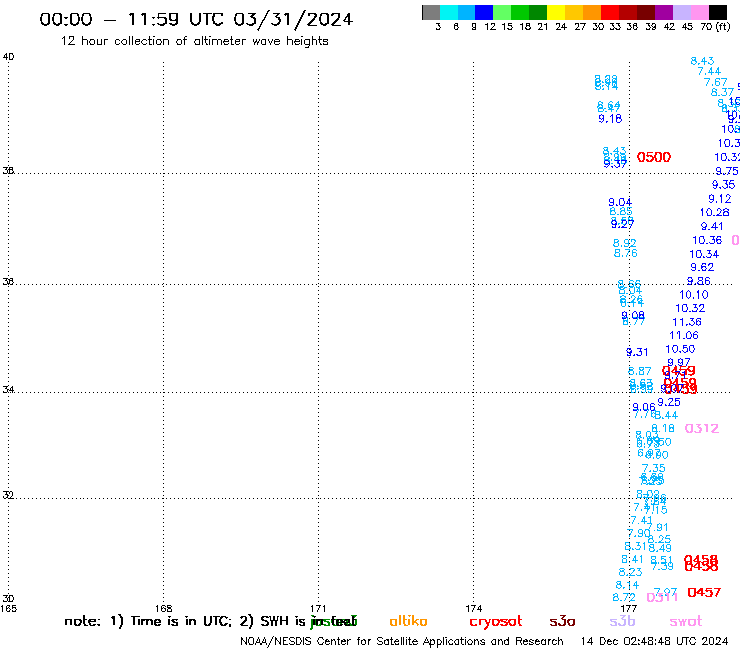
Task: Click the wave height value '9.35'
Action: (723, 185)
